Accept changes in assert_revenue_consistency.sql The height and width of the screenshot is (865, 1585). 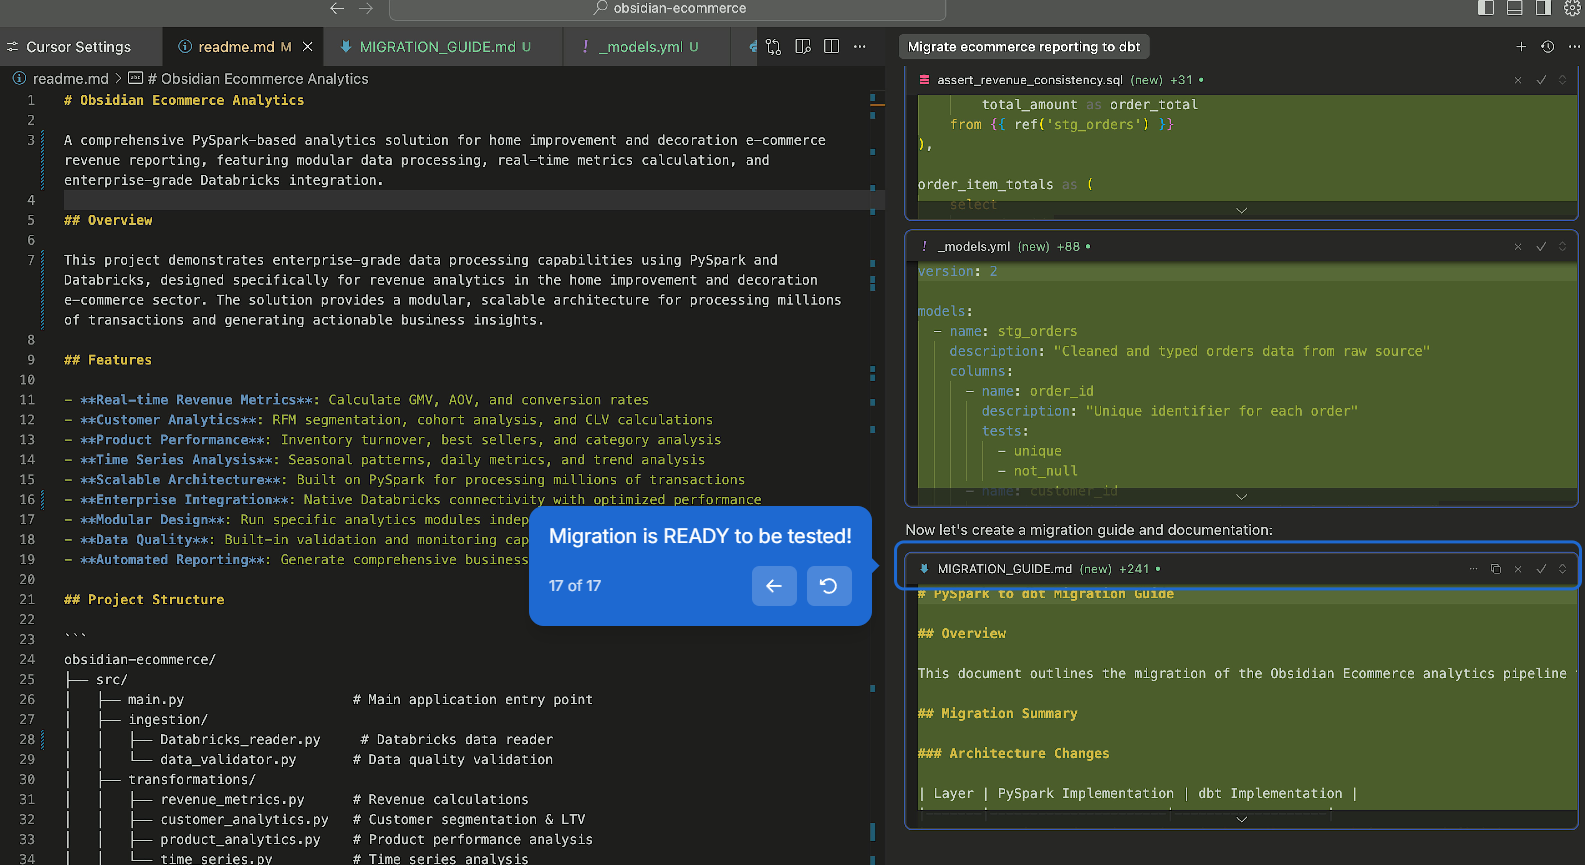click(x=1541, y=80)
